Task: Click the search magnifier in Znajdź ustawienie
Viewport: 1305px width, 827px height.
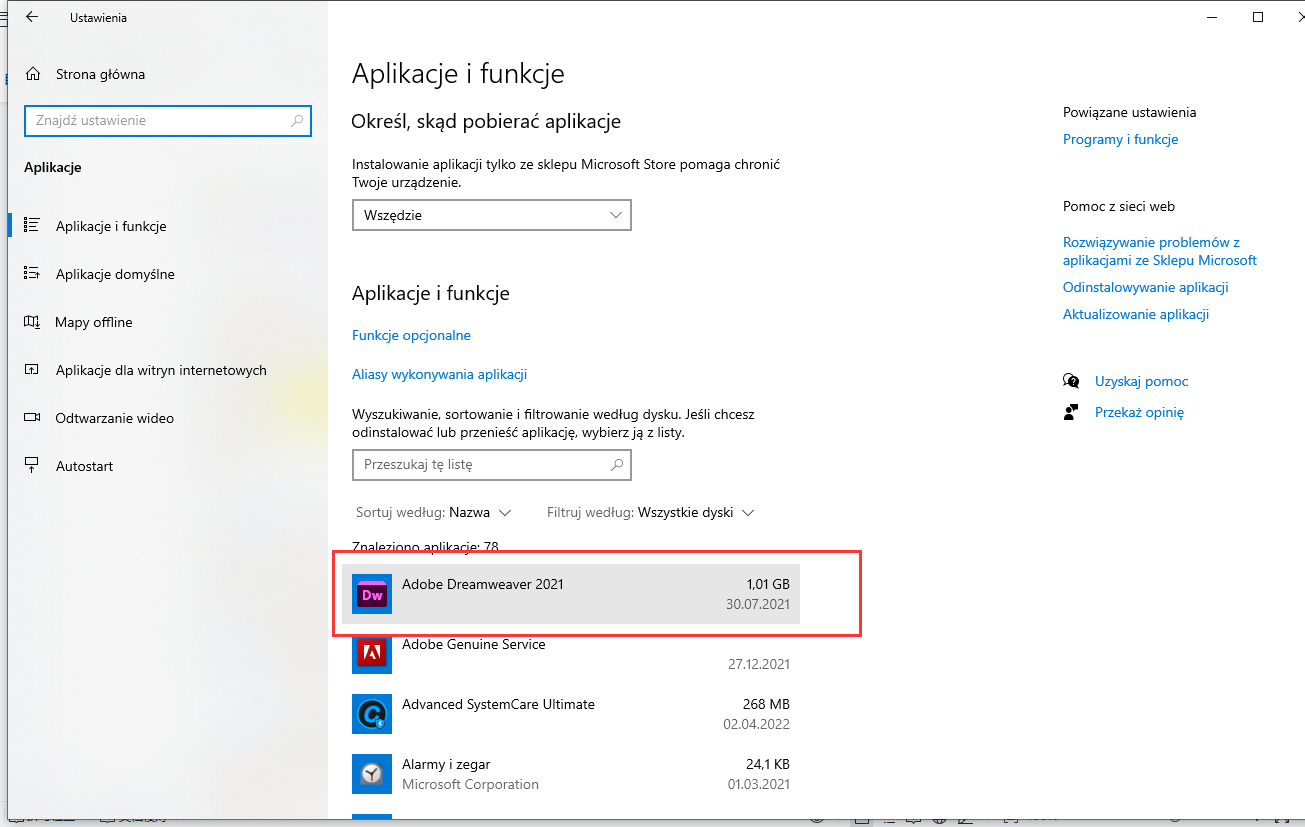Action: tap(297, 120)
